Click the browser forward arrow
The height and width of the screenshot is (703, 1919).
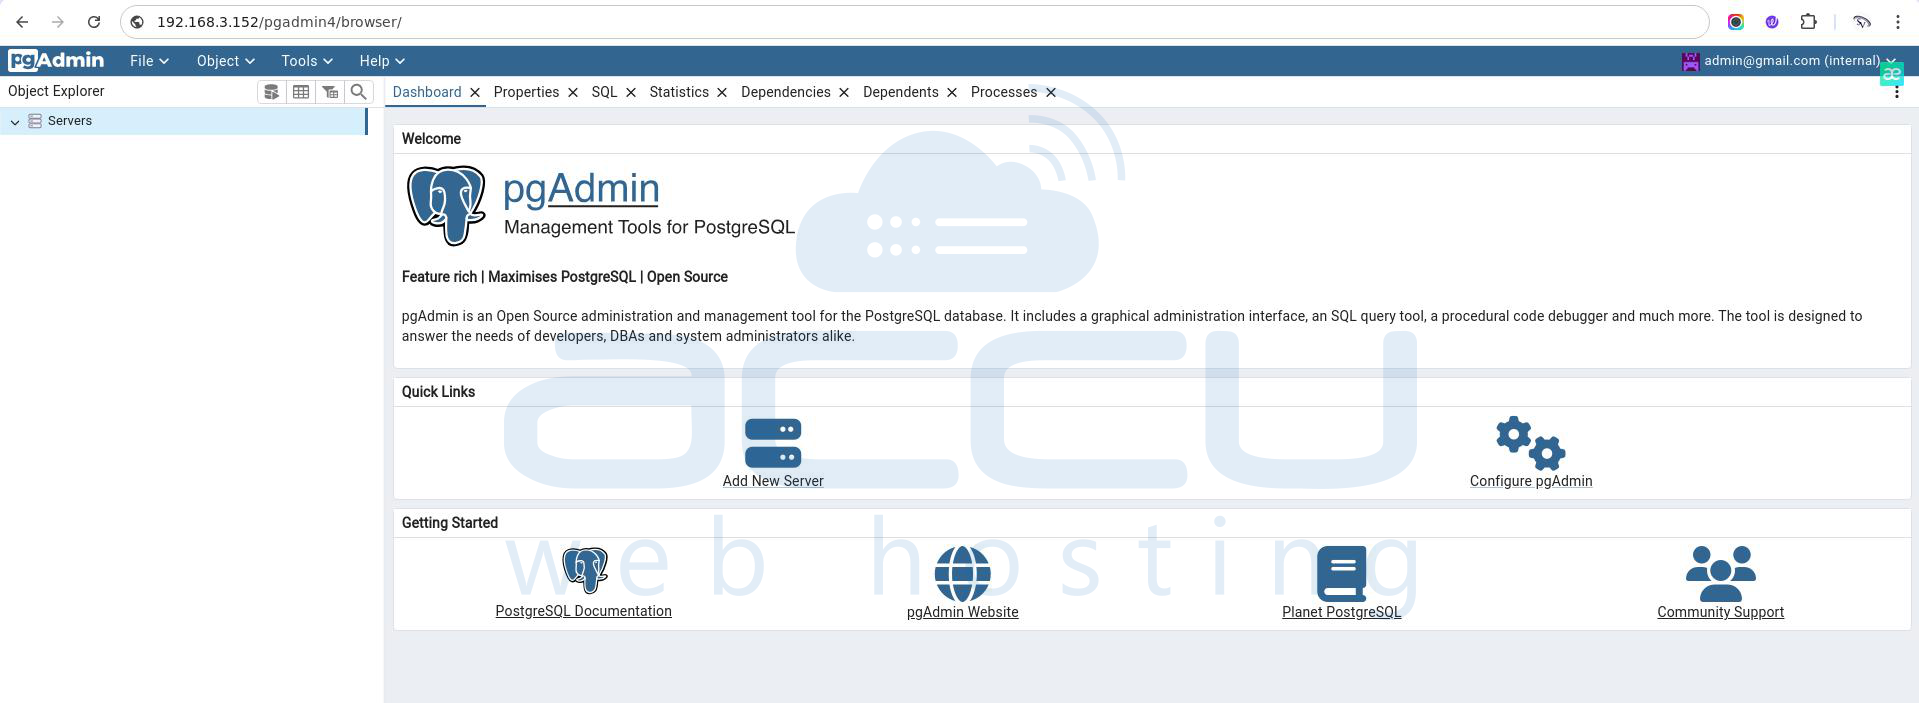coord(57,22)
